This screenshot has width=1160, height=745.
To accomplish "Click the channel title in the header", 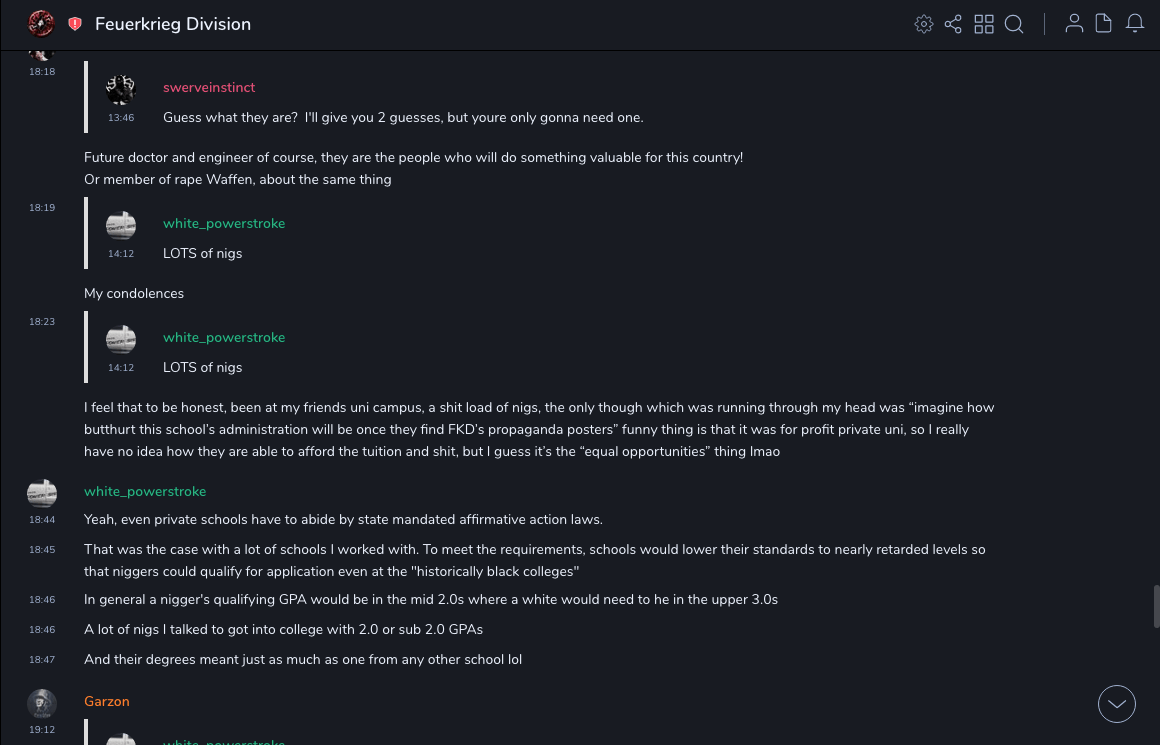I will pos(173,24).
